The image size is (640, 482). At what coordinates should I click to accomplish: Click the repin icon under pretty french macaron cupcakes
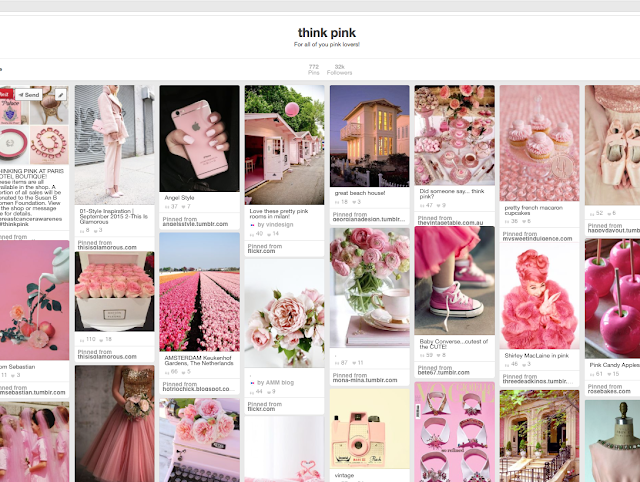[x=507, y=222]
